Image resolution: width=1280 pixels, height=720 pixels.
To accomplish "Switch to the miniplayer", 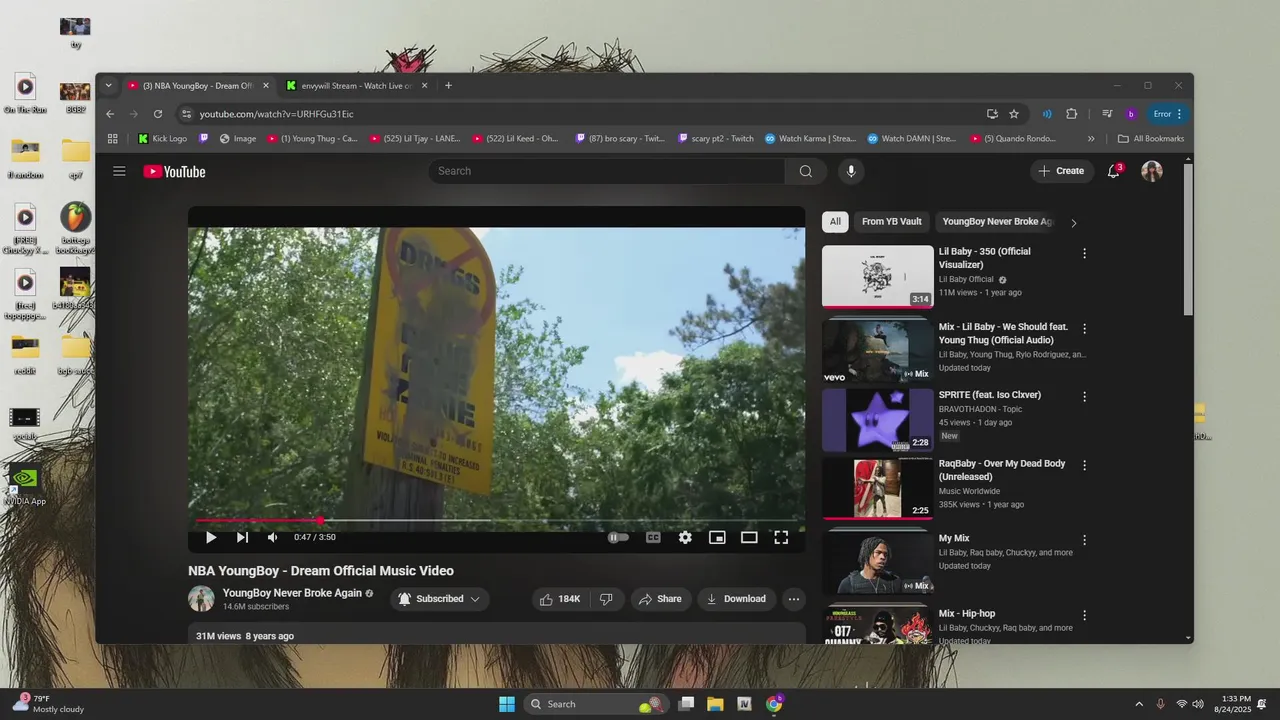I will click(x=717, y=537).
